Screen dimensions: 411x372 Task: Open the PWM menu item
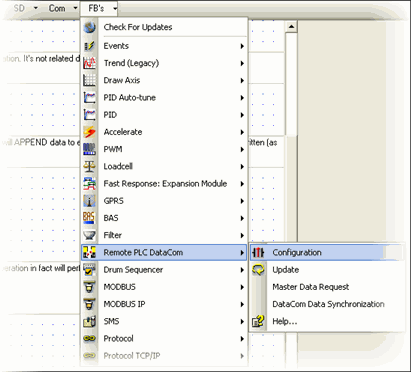click(165, 149)
